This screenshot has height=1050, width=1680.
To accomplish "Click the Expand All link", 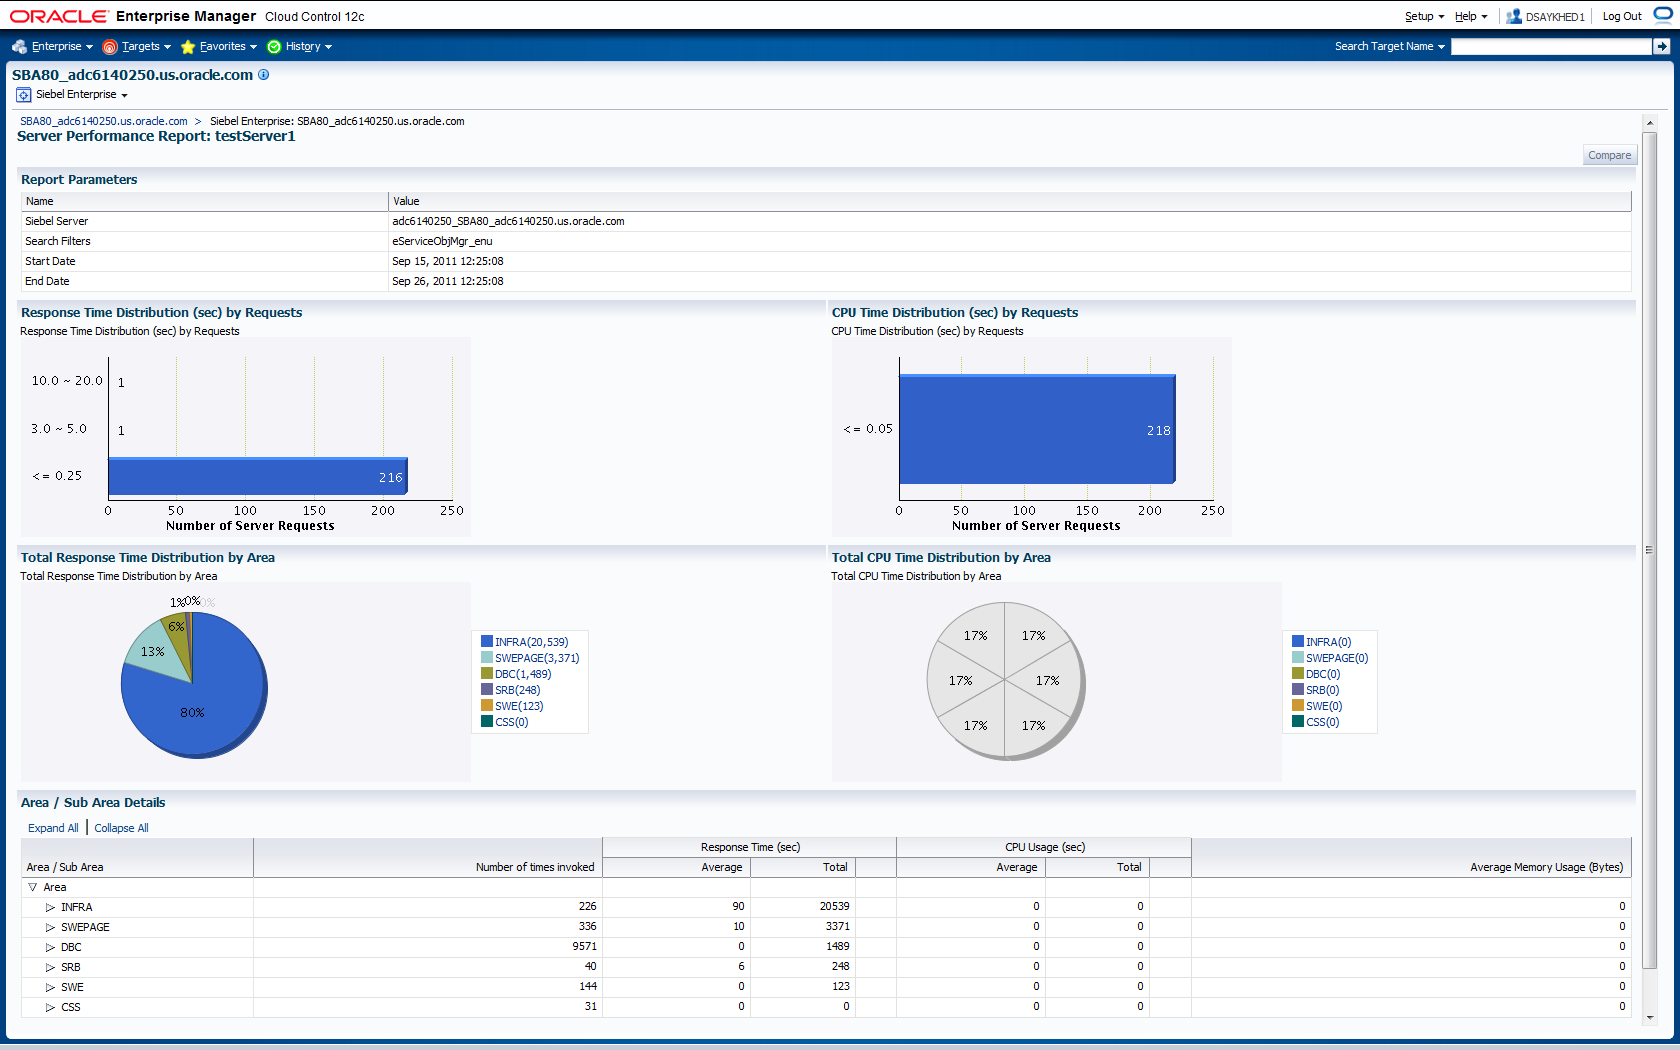I will point(53,828).
